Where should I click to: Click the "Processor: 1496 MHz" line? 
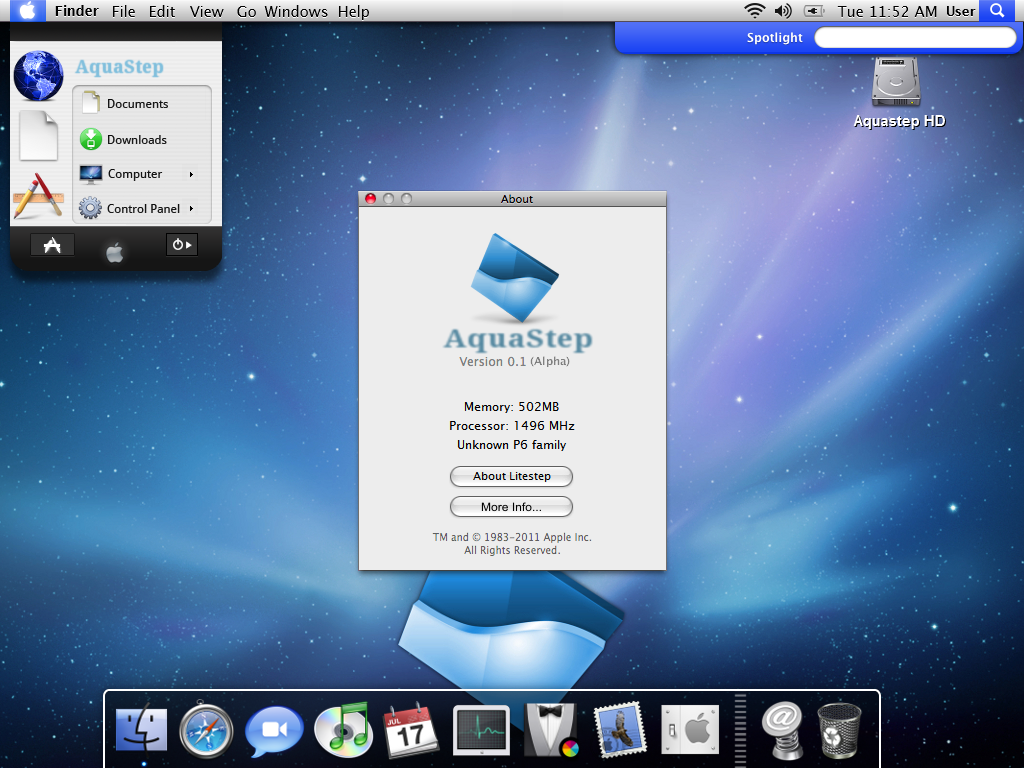511,426
